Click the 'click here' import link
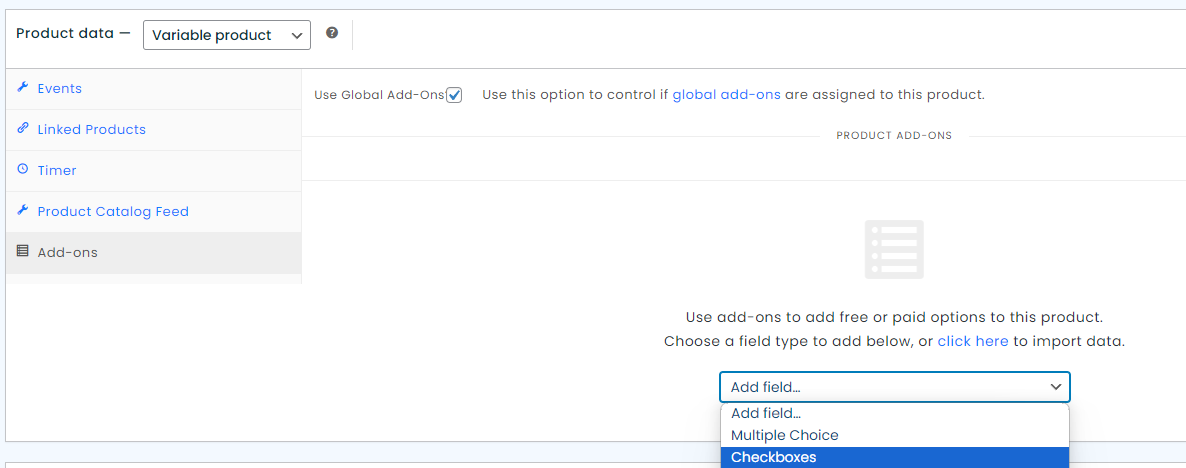 point(973,341)
